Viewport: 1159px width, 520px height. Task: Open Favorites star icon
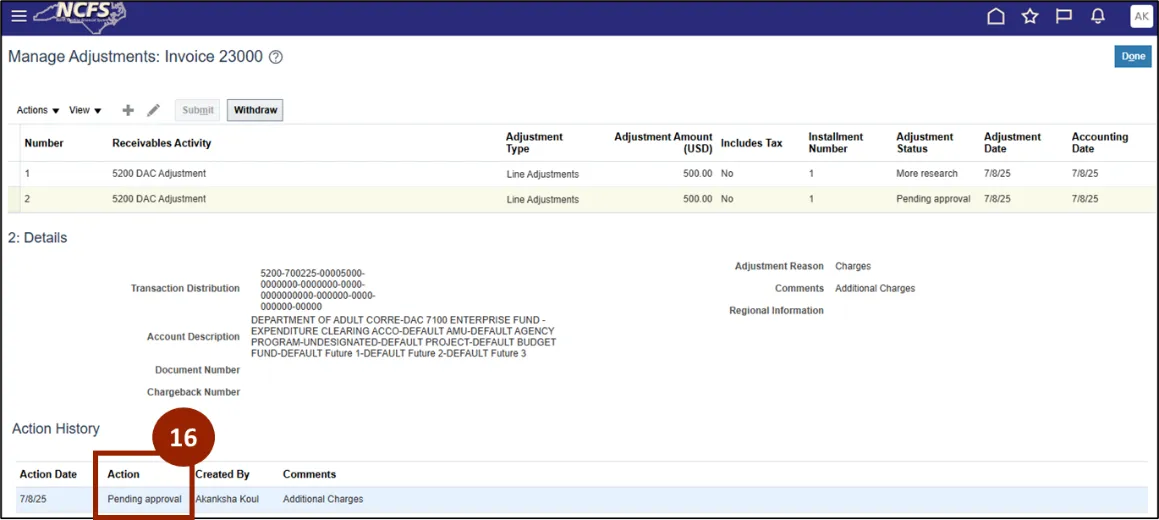coord(1029,17)
